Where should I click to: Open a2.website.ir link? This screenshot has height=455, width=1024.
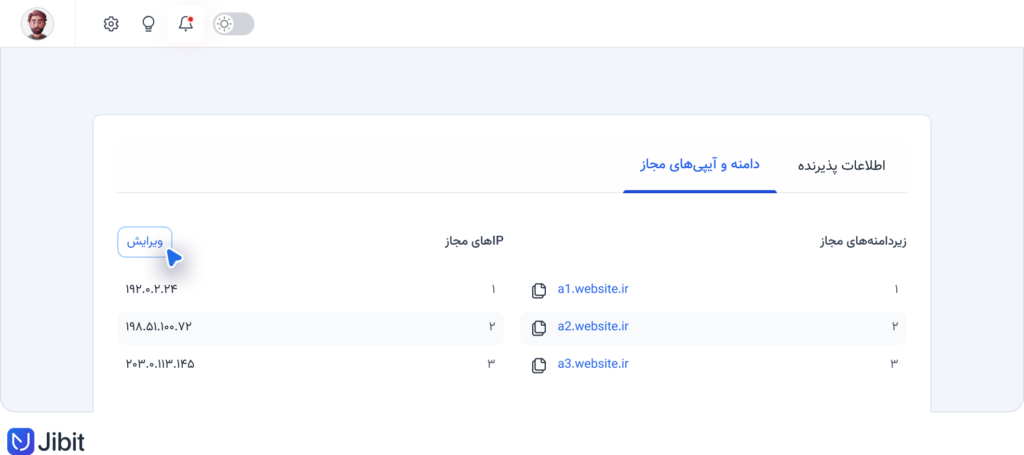click(592, 326)
